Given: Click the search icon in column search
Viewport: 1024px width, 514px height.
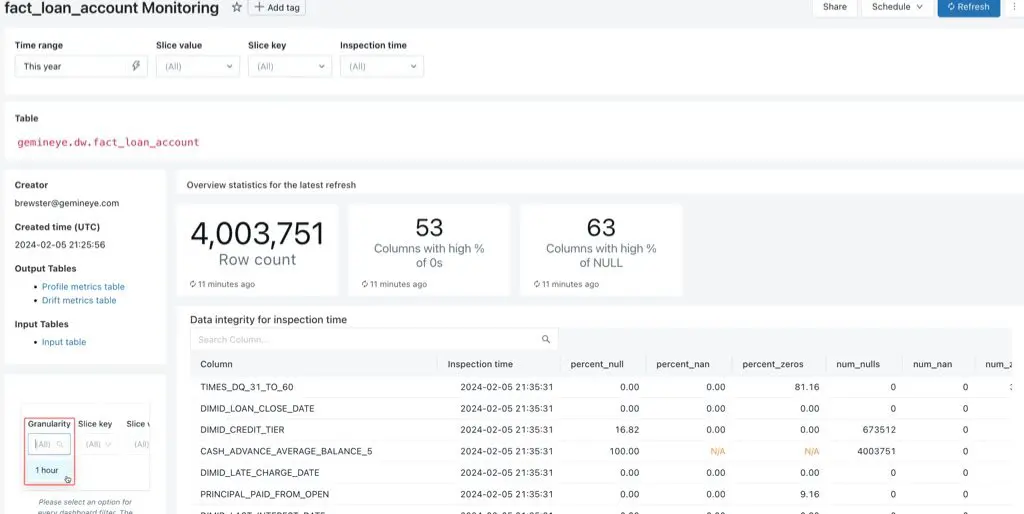Looking at the screenshot, I should 546,340.
